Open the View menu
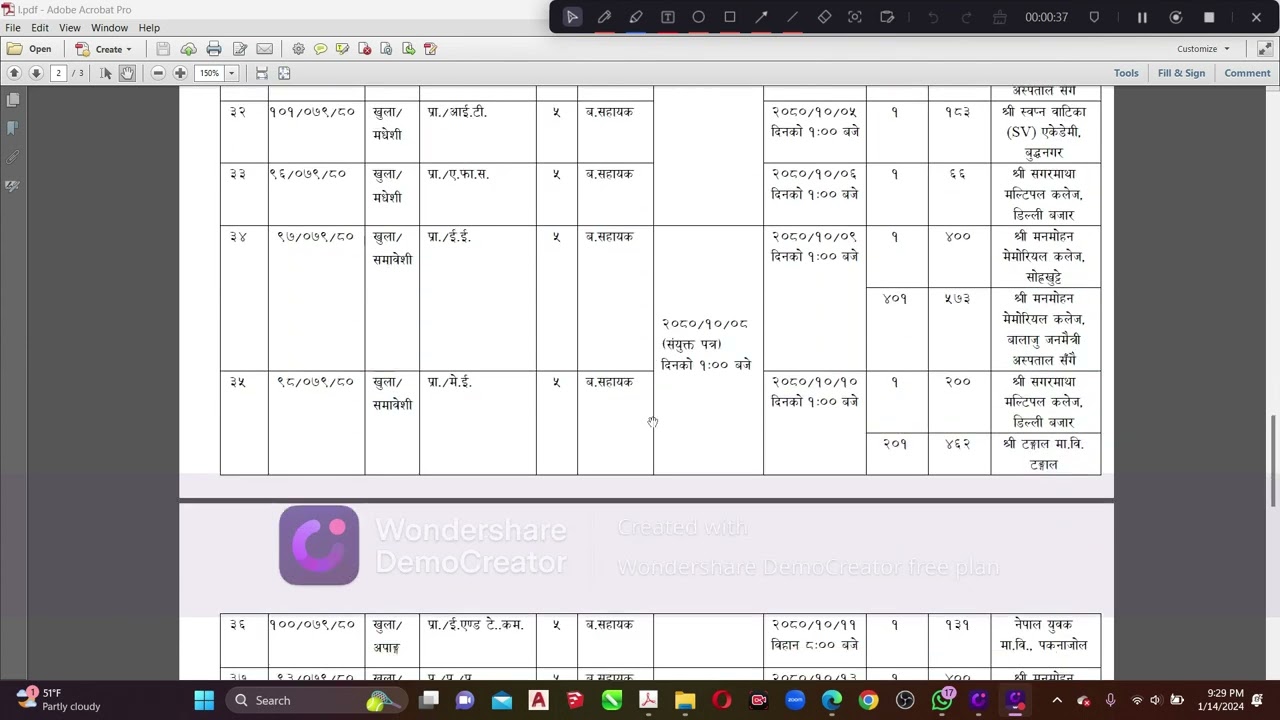 (70, 28)
